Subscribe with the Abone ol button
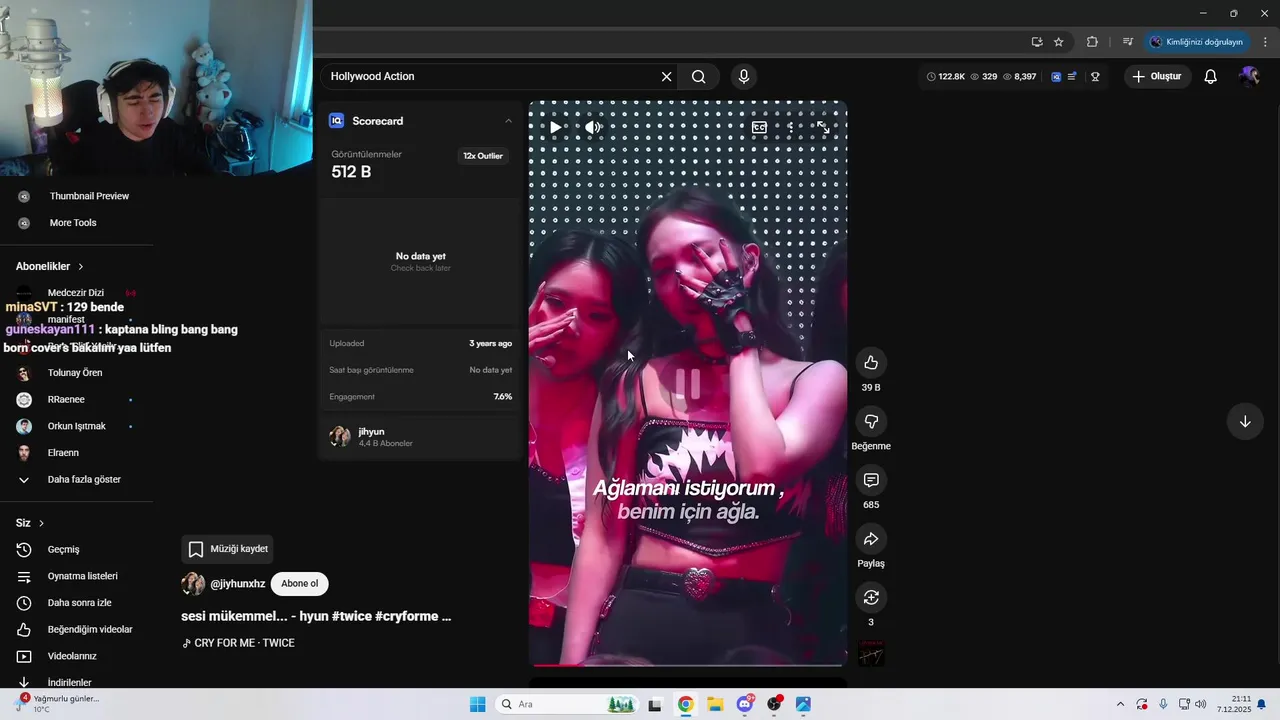The height and width of the screenshot is (720, 1280). pyautogui.click(x=299, y=584)
